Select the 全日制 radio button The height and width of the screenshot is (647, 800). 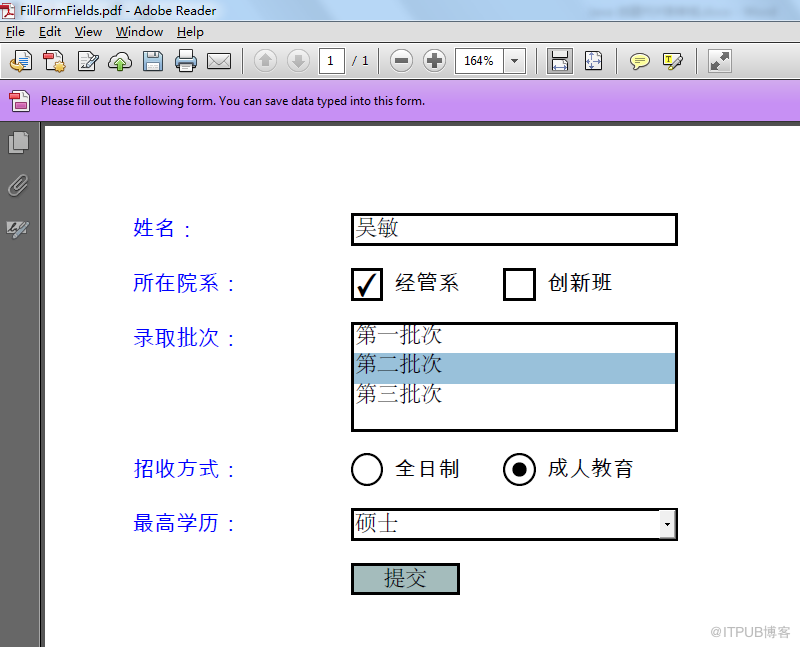367,469
